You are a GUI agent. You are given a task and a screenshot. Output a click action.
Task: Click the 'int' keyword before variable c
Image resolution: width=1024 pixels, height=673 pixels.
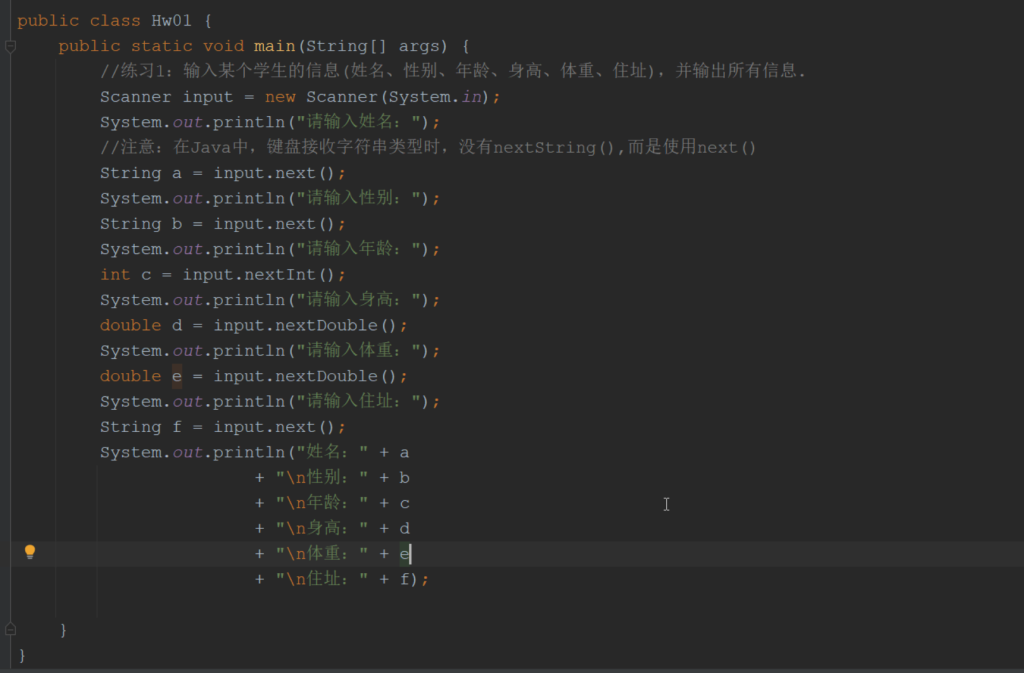click(x=115, y=275)
